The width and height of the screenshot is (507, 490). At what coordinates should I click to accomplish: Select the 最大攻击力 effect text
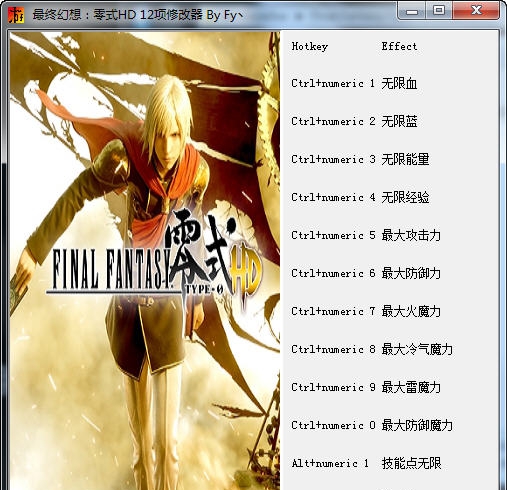tap(411, 235)
